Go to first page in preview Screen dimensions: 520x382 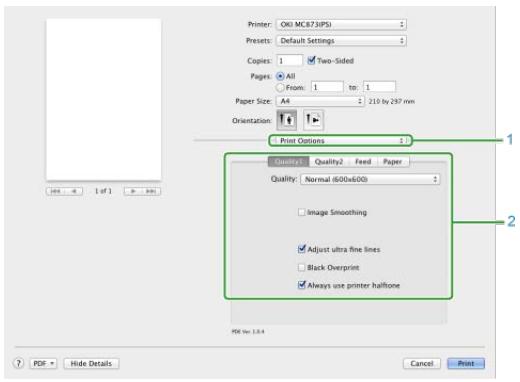[55, 191]
